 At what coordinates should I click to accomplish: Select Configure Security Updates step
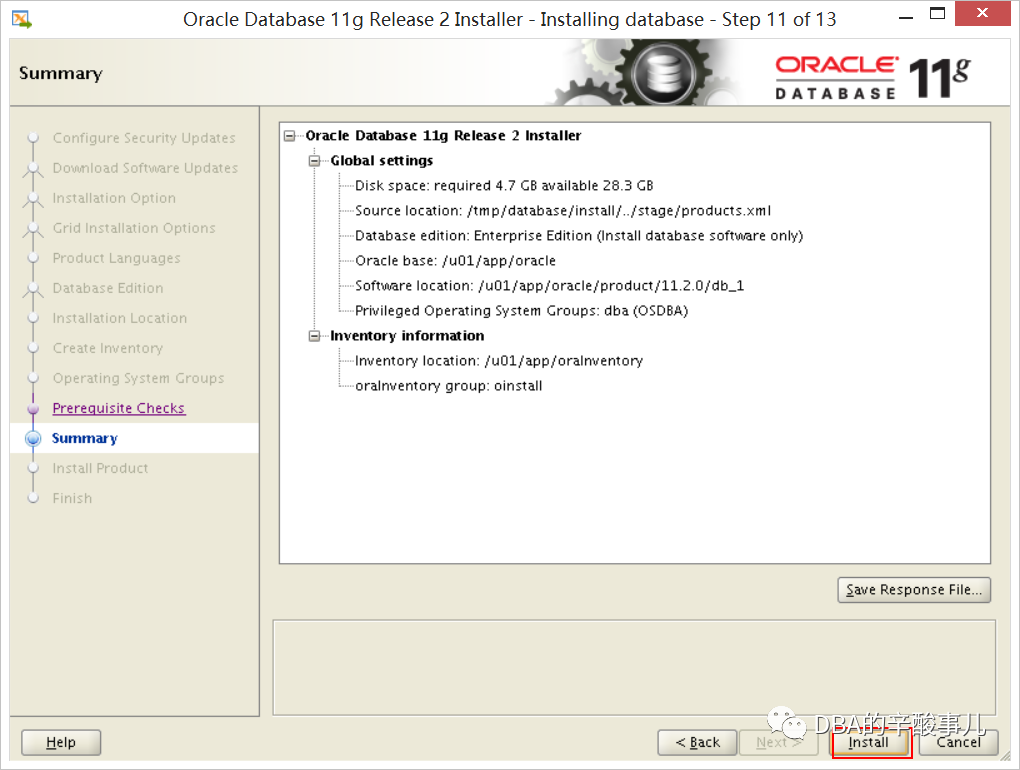click(144, 138)
